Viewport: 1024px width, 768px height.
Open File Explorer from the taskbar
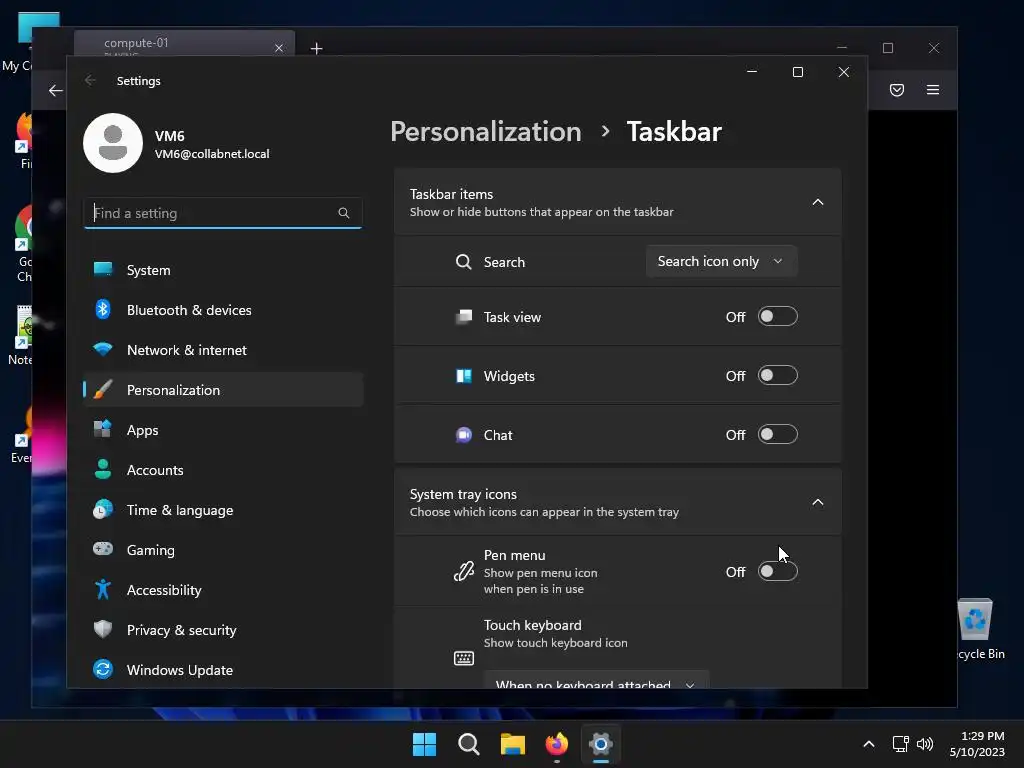(513, 744)
